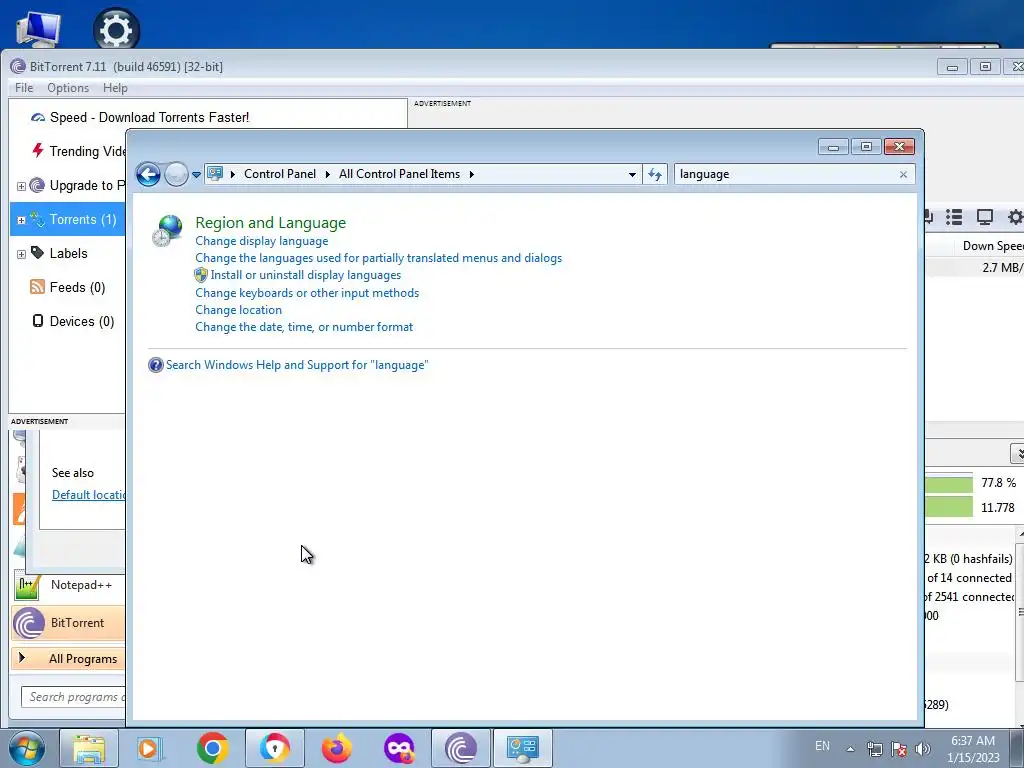Open the BitTorrent Help menu

click(x=115, y=88)
